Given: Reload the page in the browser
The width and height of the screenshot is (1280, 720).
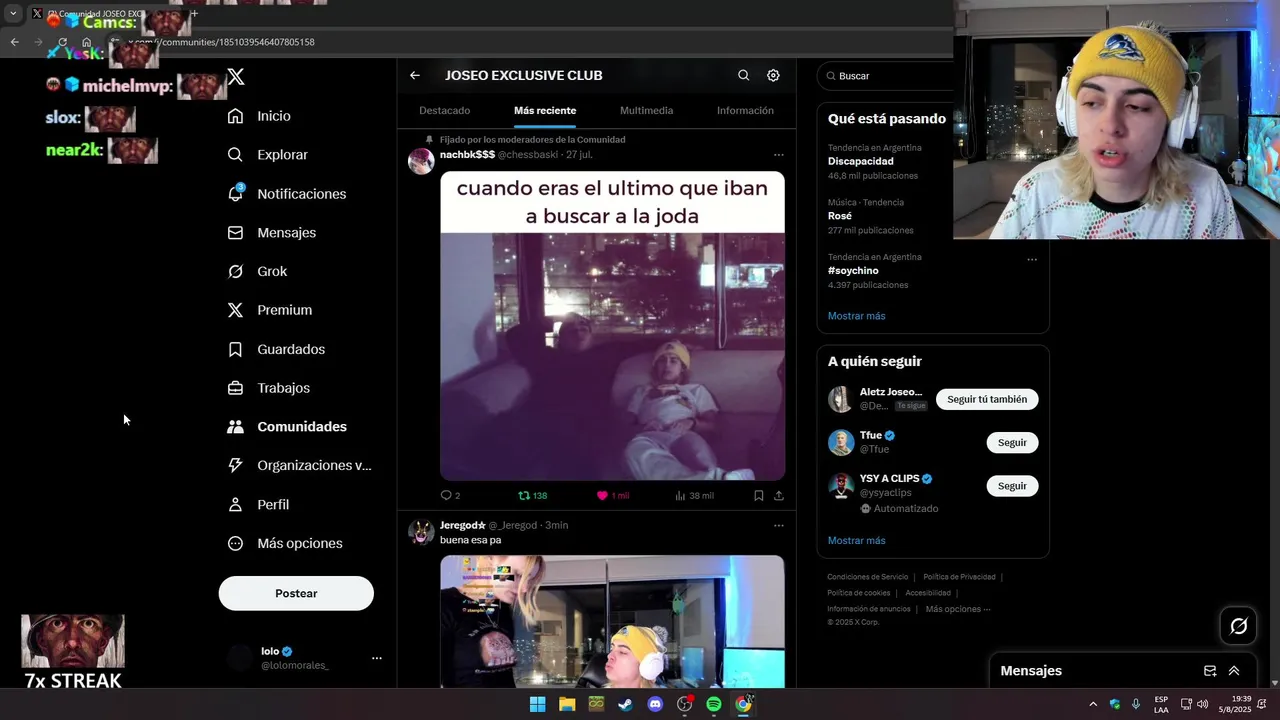Looking at the screenshot, I should click(62, 42).
